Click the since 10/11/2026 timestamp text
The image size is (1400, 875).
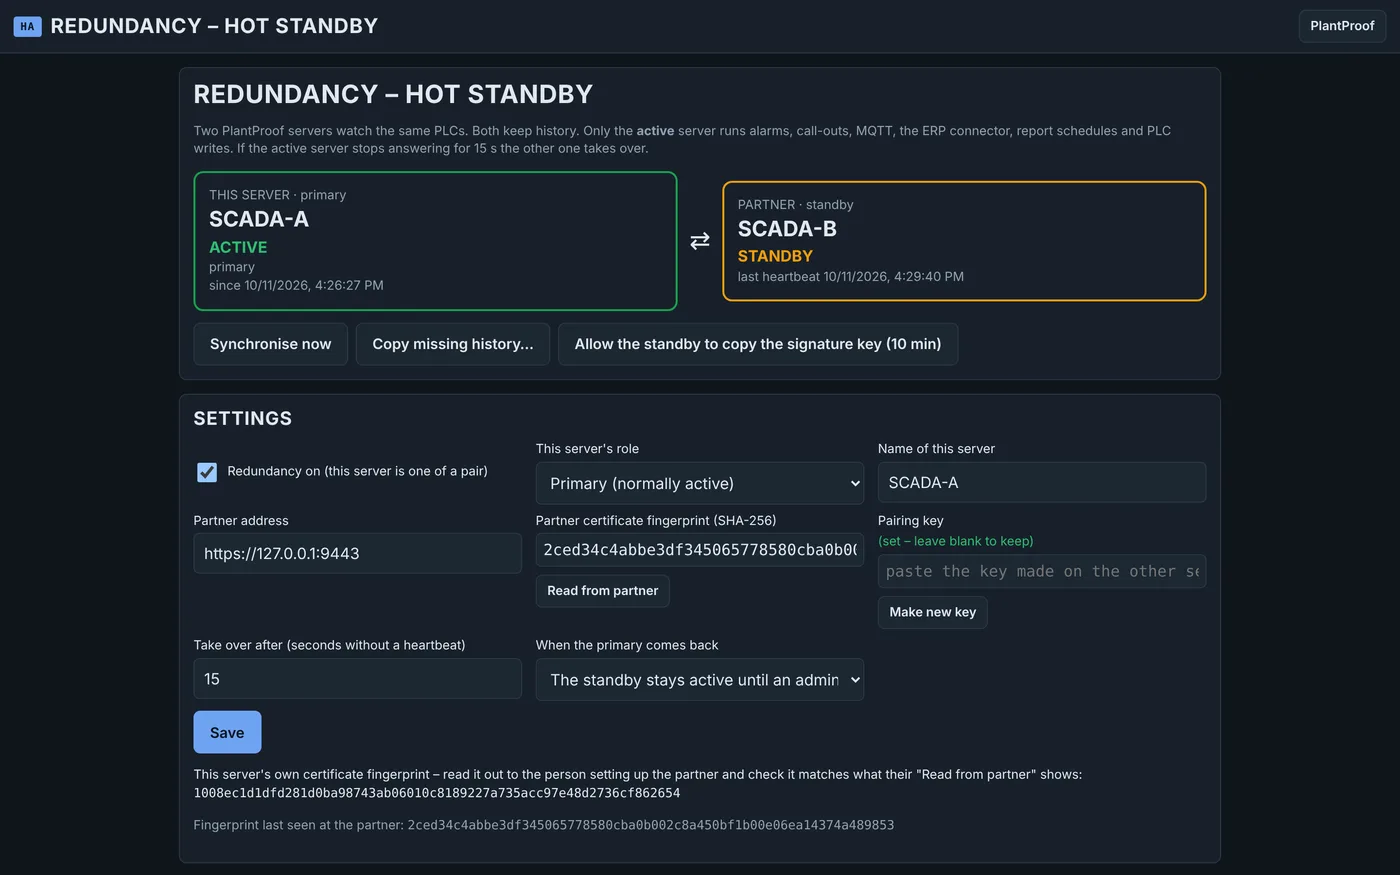296,286
